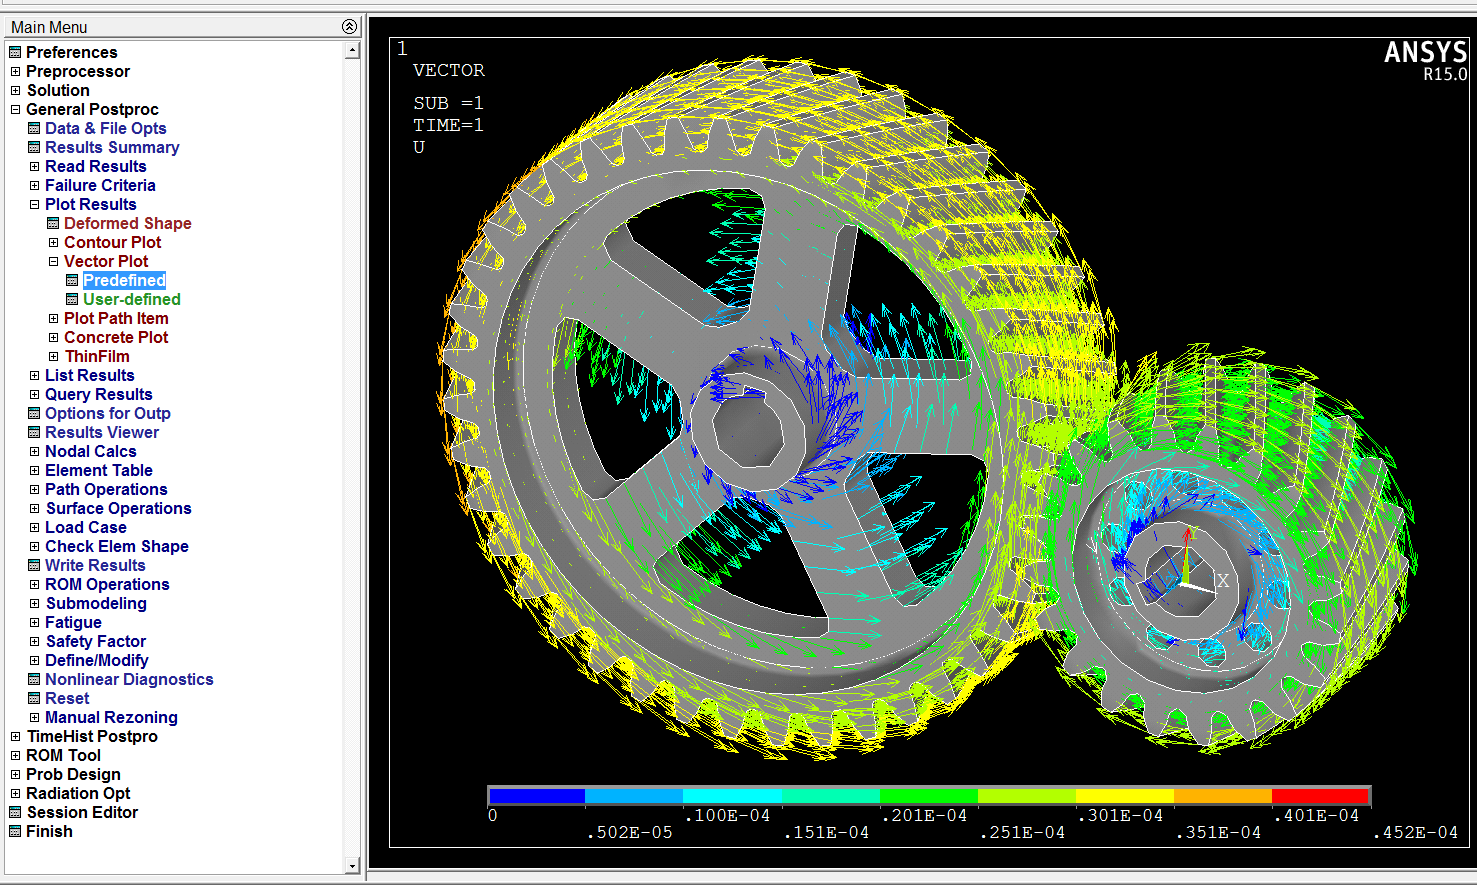Click the Preferences dialog icon
The image size is (1477, 885).
(15, 52)
